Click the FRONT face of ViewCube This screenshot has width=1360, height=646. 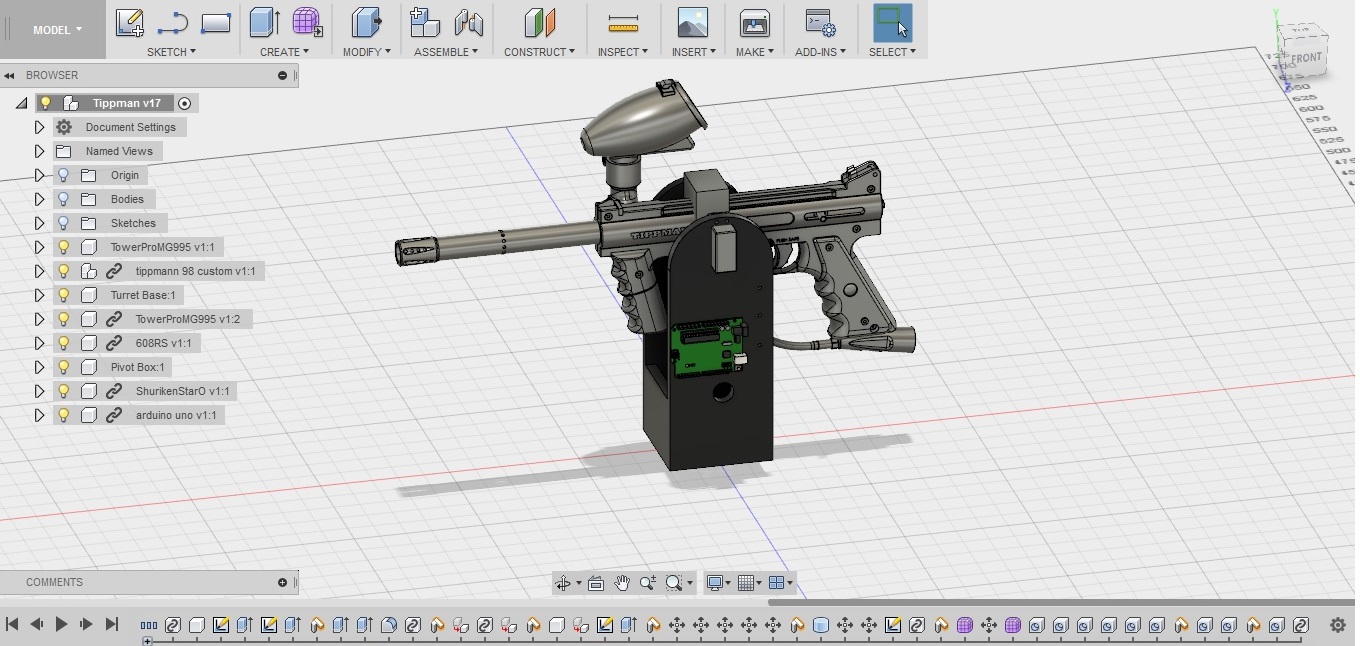point(1306,58)
